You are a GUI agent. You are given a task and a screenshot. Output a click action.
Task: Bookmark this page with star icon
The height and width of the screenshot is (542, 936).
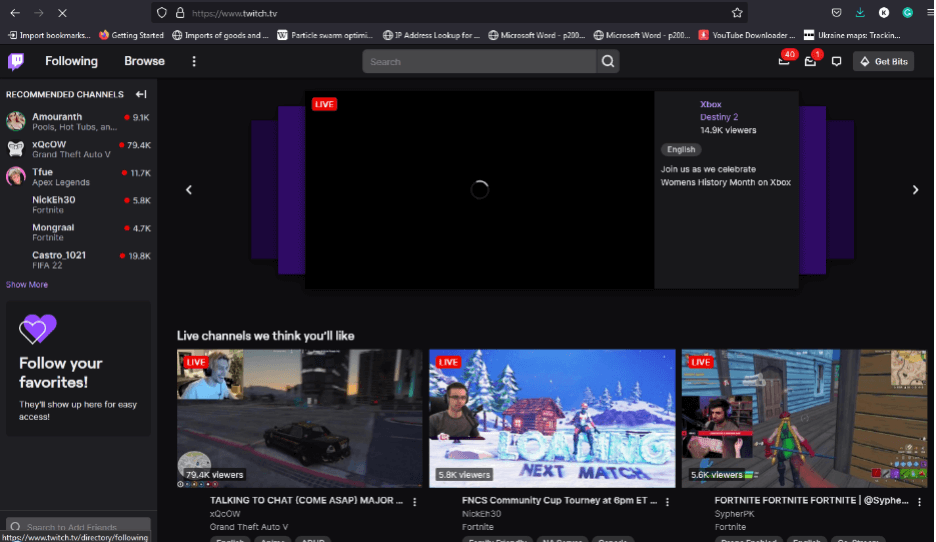click(737, 13)
